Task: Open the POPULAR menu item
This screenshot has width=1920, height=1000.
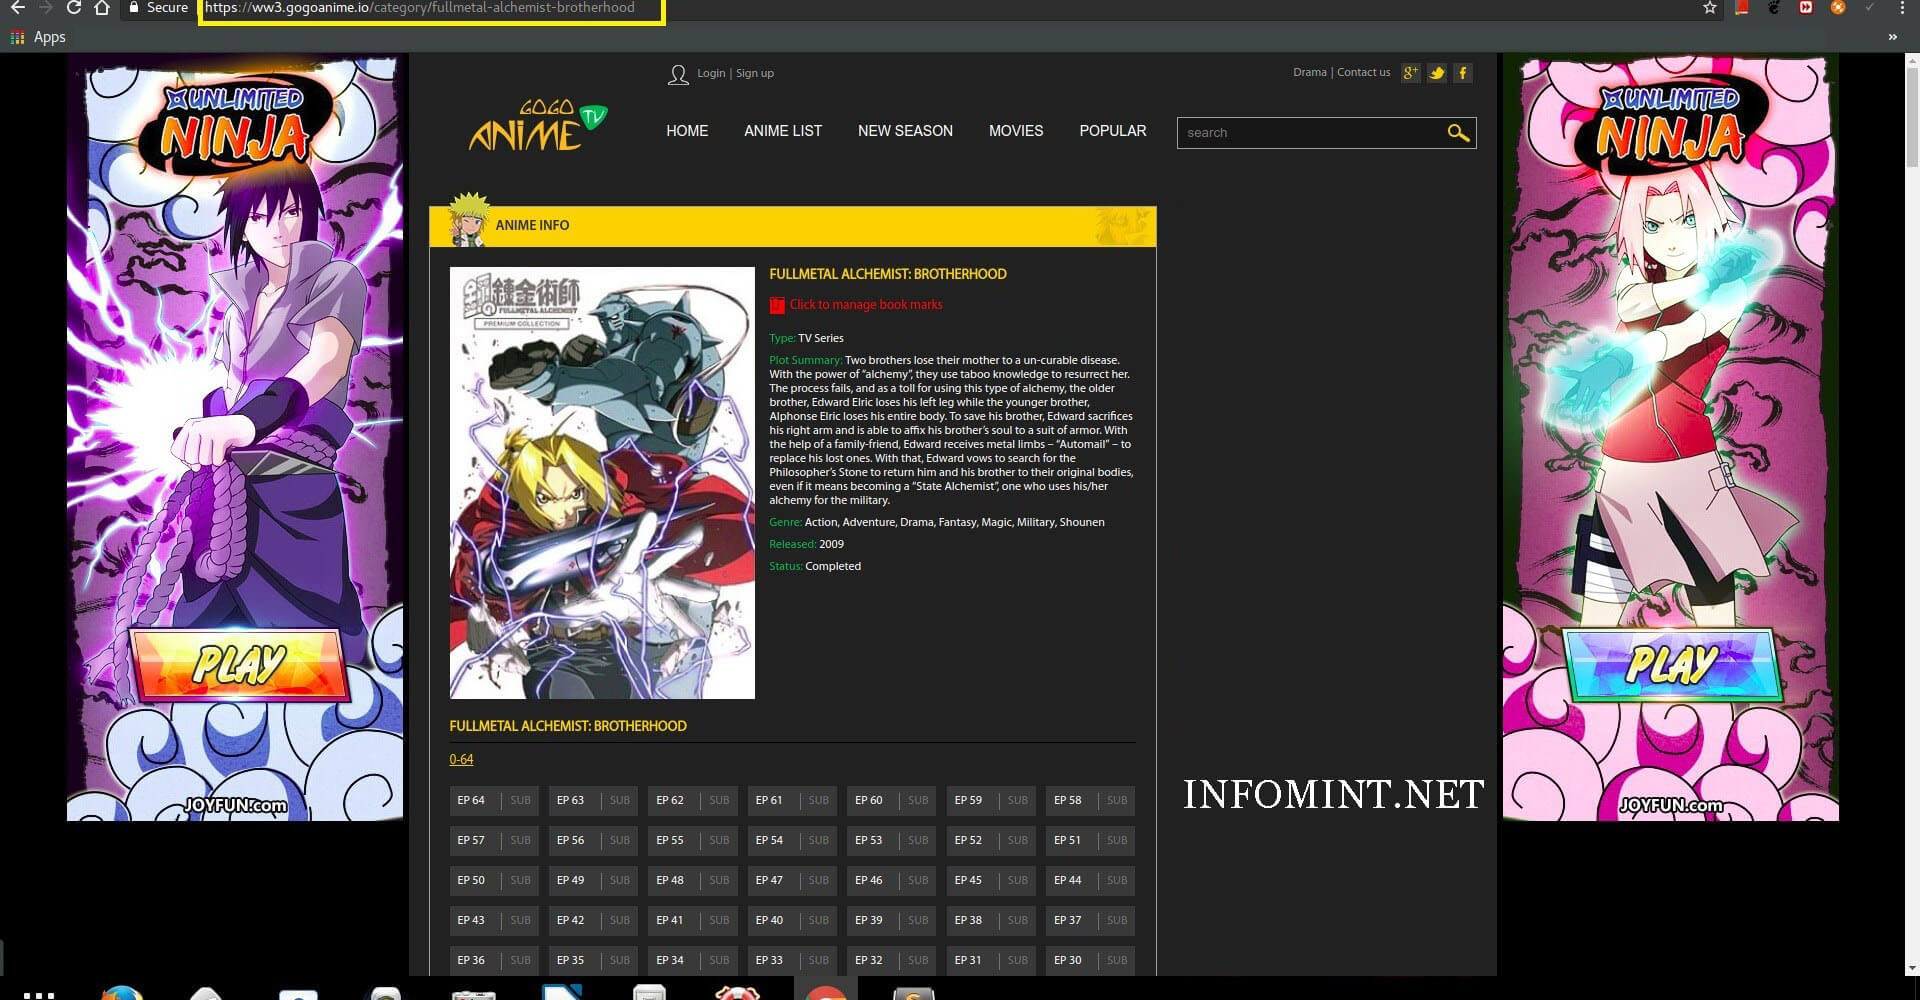Action: pos(1113,131)
